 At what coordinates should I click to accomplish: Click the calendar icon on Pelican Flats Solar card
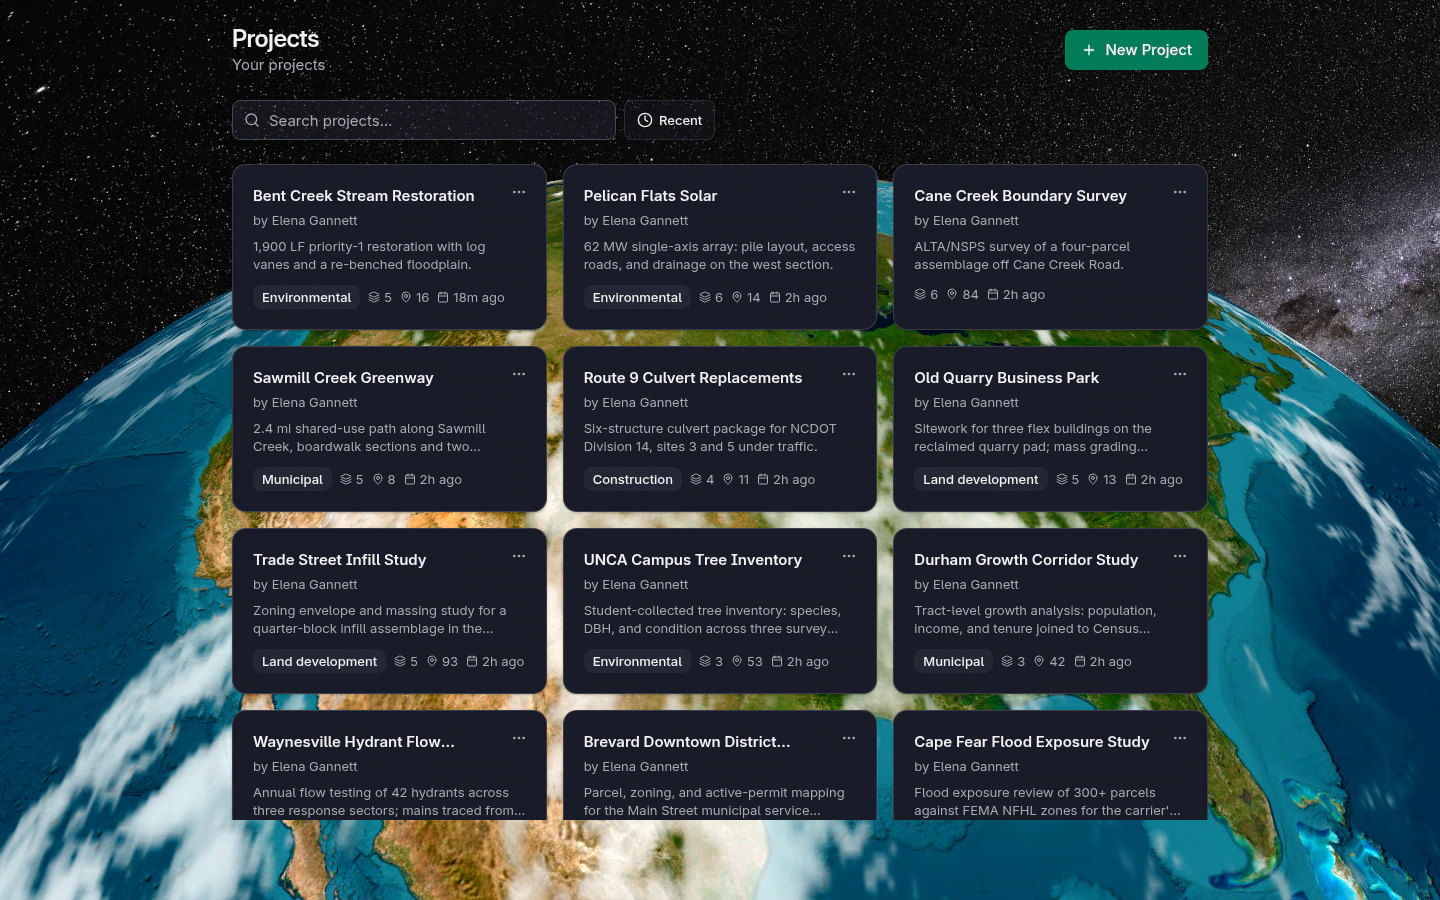(x=775, y=297)
